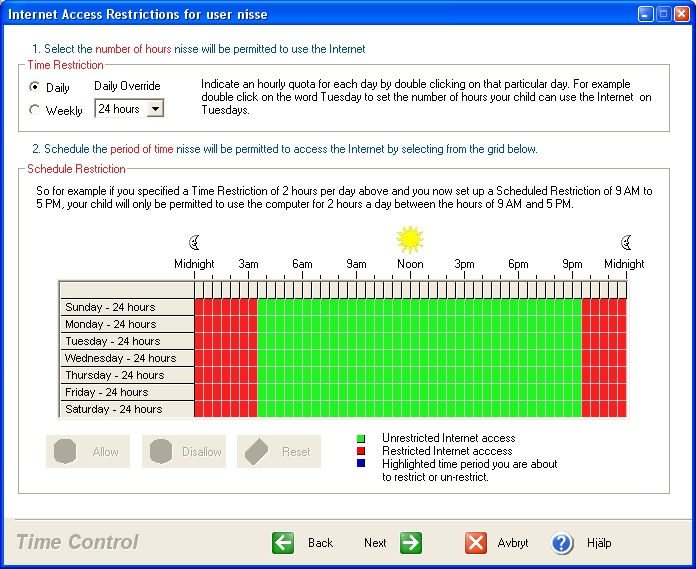Click the Noon time label
The image size is (696, 569).
410,264
